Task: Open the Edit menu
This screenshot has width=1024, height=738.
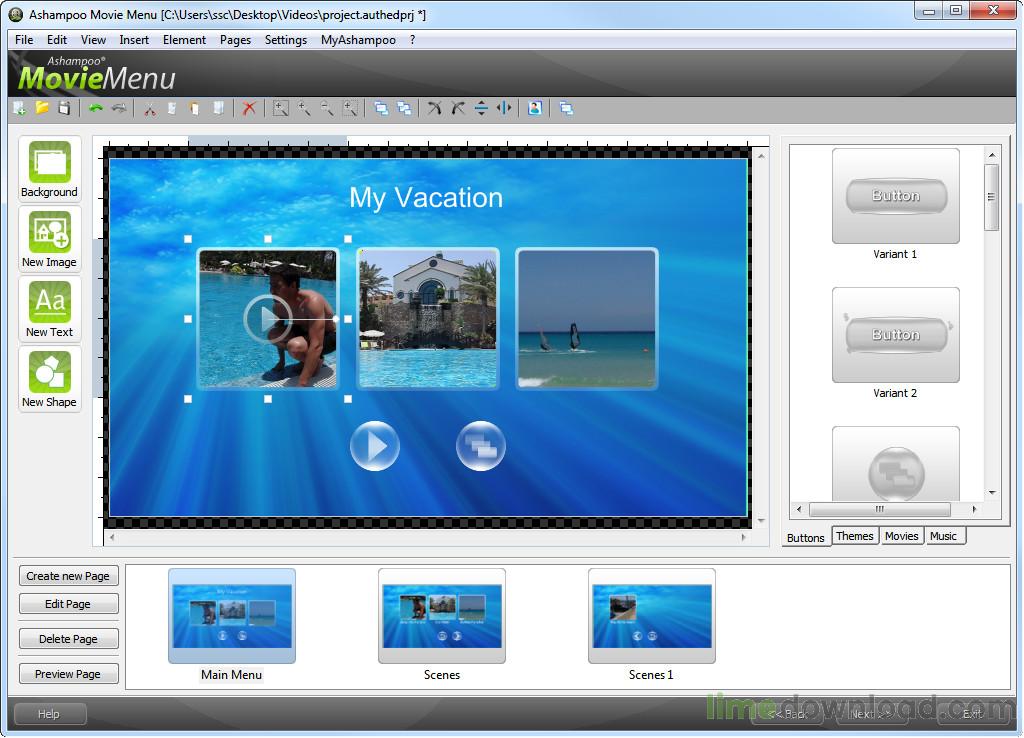Action: coord(57,40)
